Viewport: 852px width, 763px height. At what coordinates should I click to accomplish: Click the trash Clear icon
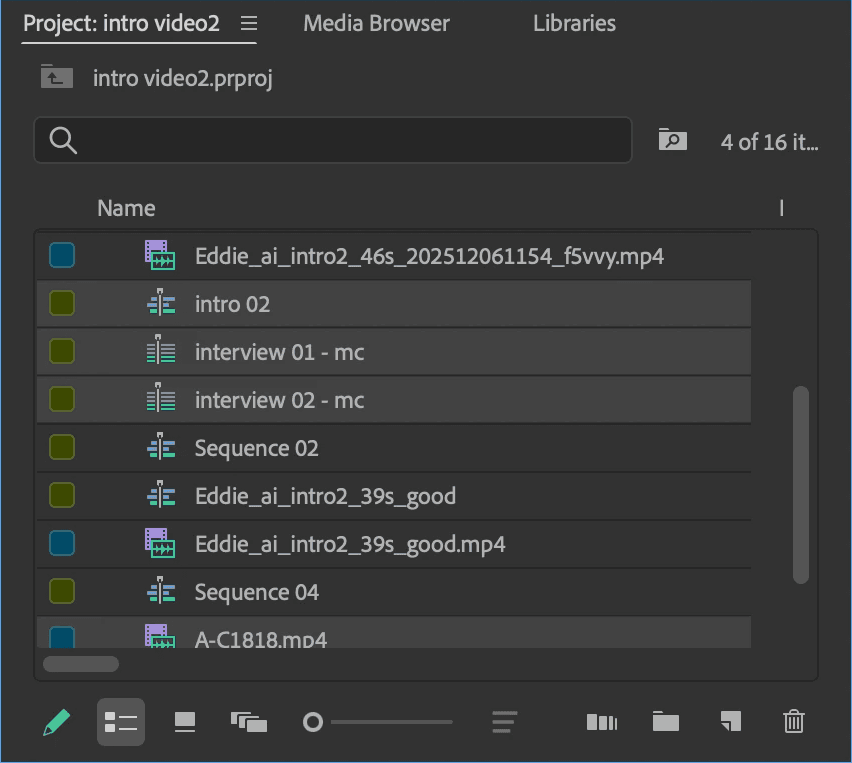tap(793, 721)
